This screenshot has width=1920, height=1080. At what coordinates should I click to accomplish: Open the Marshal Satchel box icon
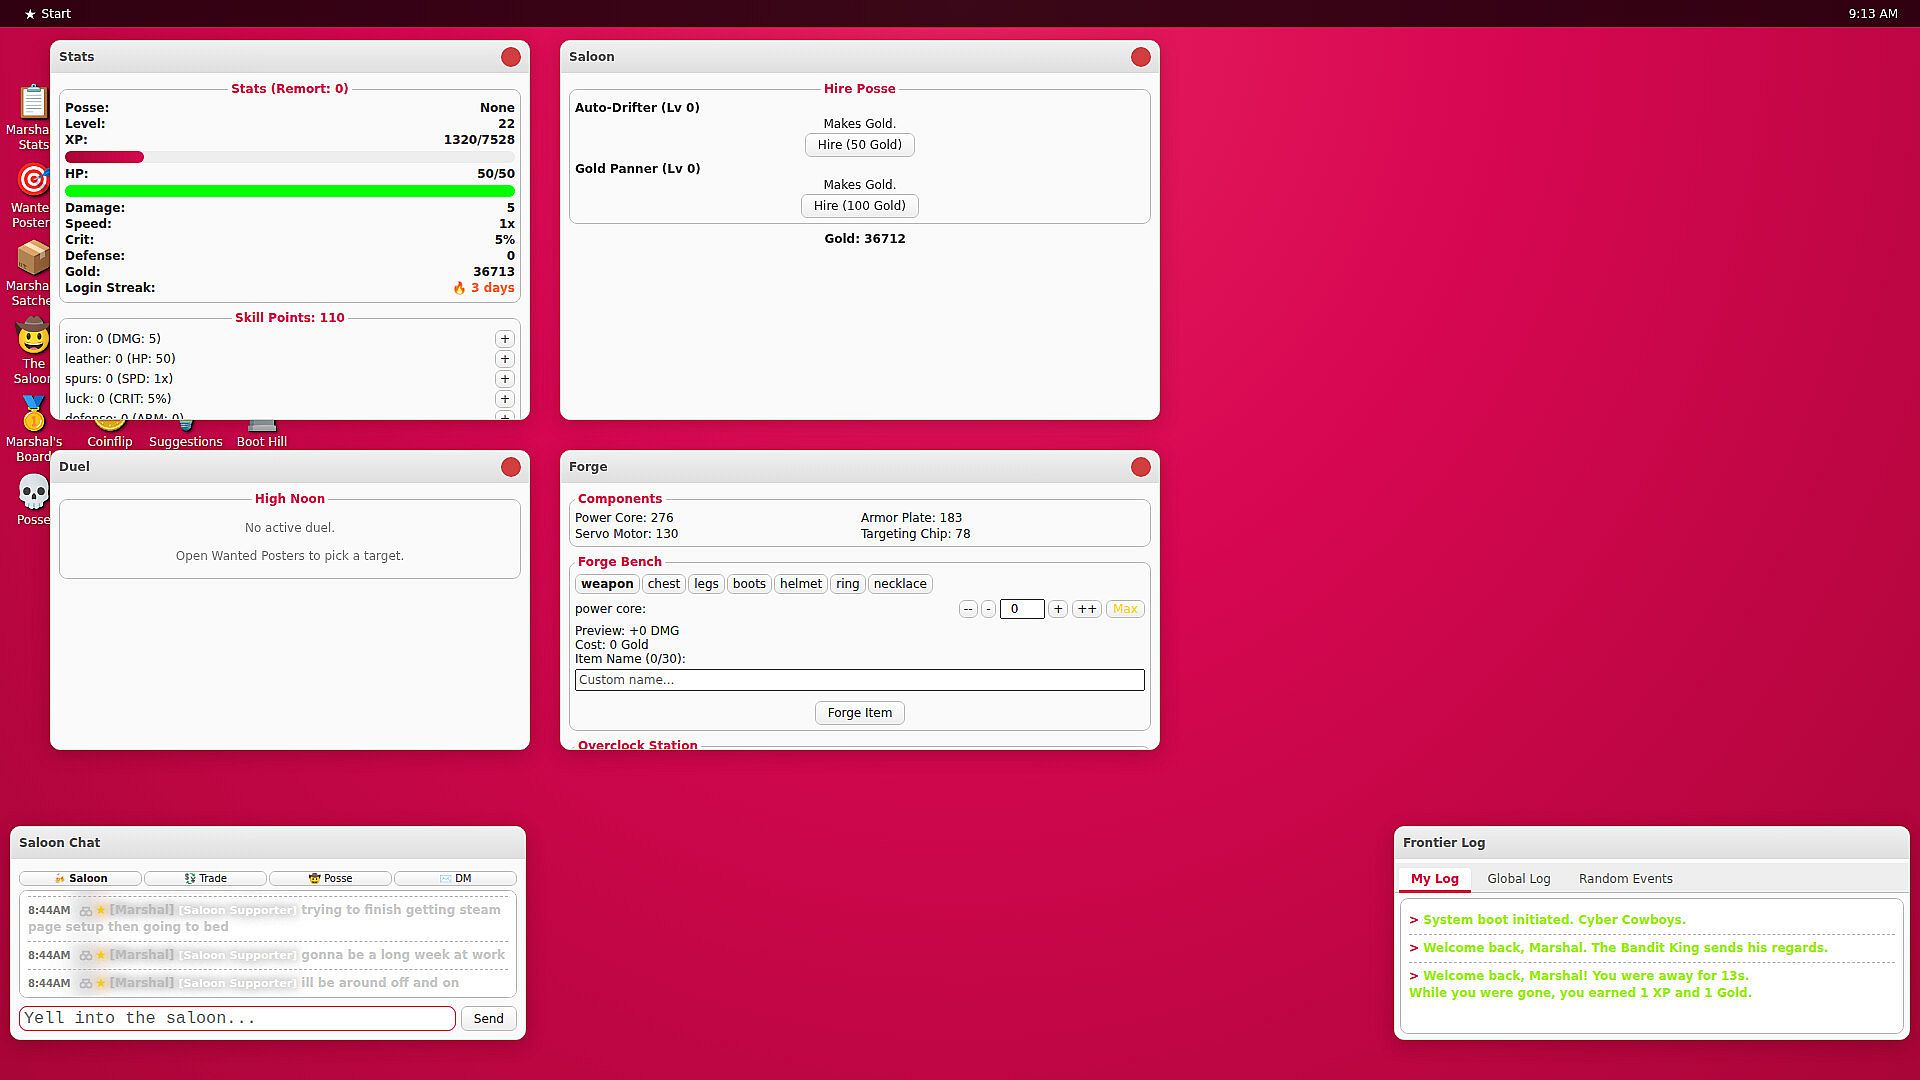click(x=33, y=258)
